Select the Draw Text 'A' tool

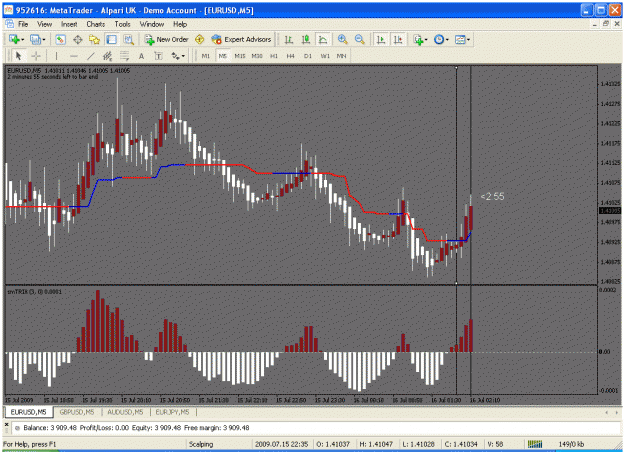pyautogui.click(x=141, y=56)
